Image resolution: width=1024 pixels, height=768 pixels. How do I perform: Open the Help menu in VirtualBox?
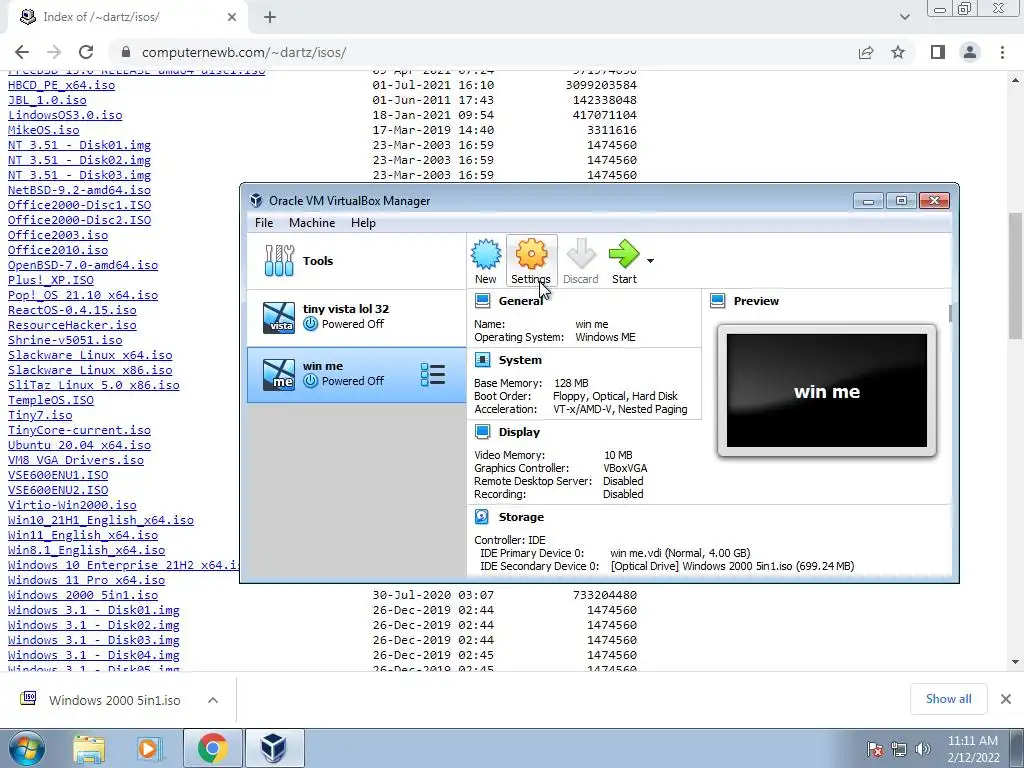(x=363, y=223)
